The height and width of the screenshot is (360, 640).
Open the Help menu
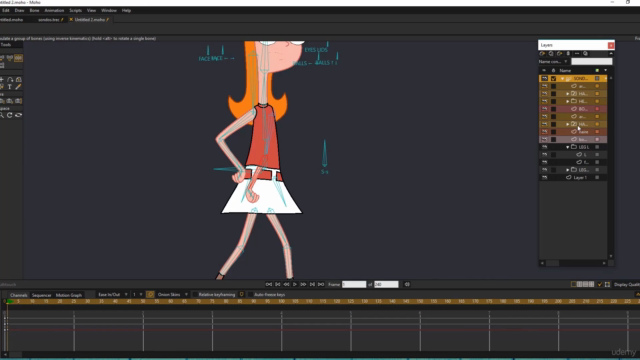[126, 10]
